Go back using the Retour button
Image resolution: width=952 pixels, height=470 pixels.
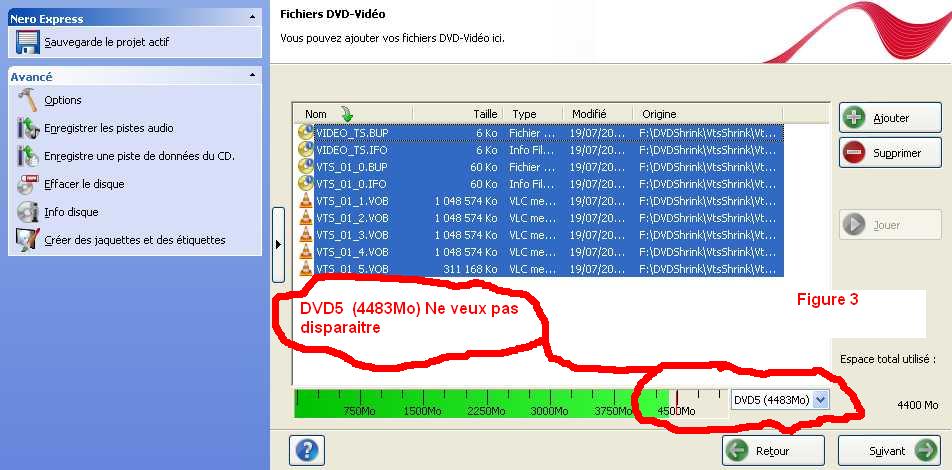[x=773, y=451]
